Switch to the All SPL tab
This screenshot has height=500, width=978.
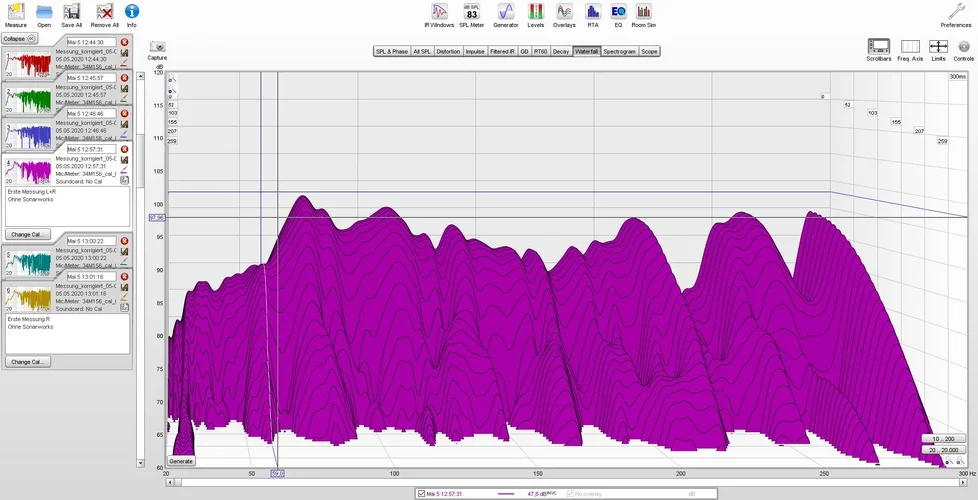pos(422,51)
